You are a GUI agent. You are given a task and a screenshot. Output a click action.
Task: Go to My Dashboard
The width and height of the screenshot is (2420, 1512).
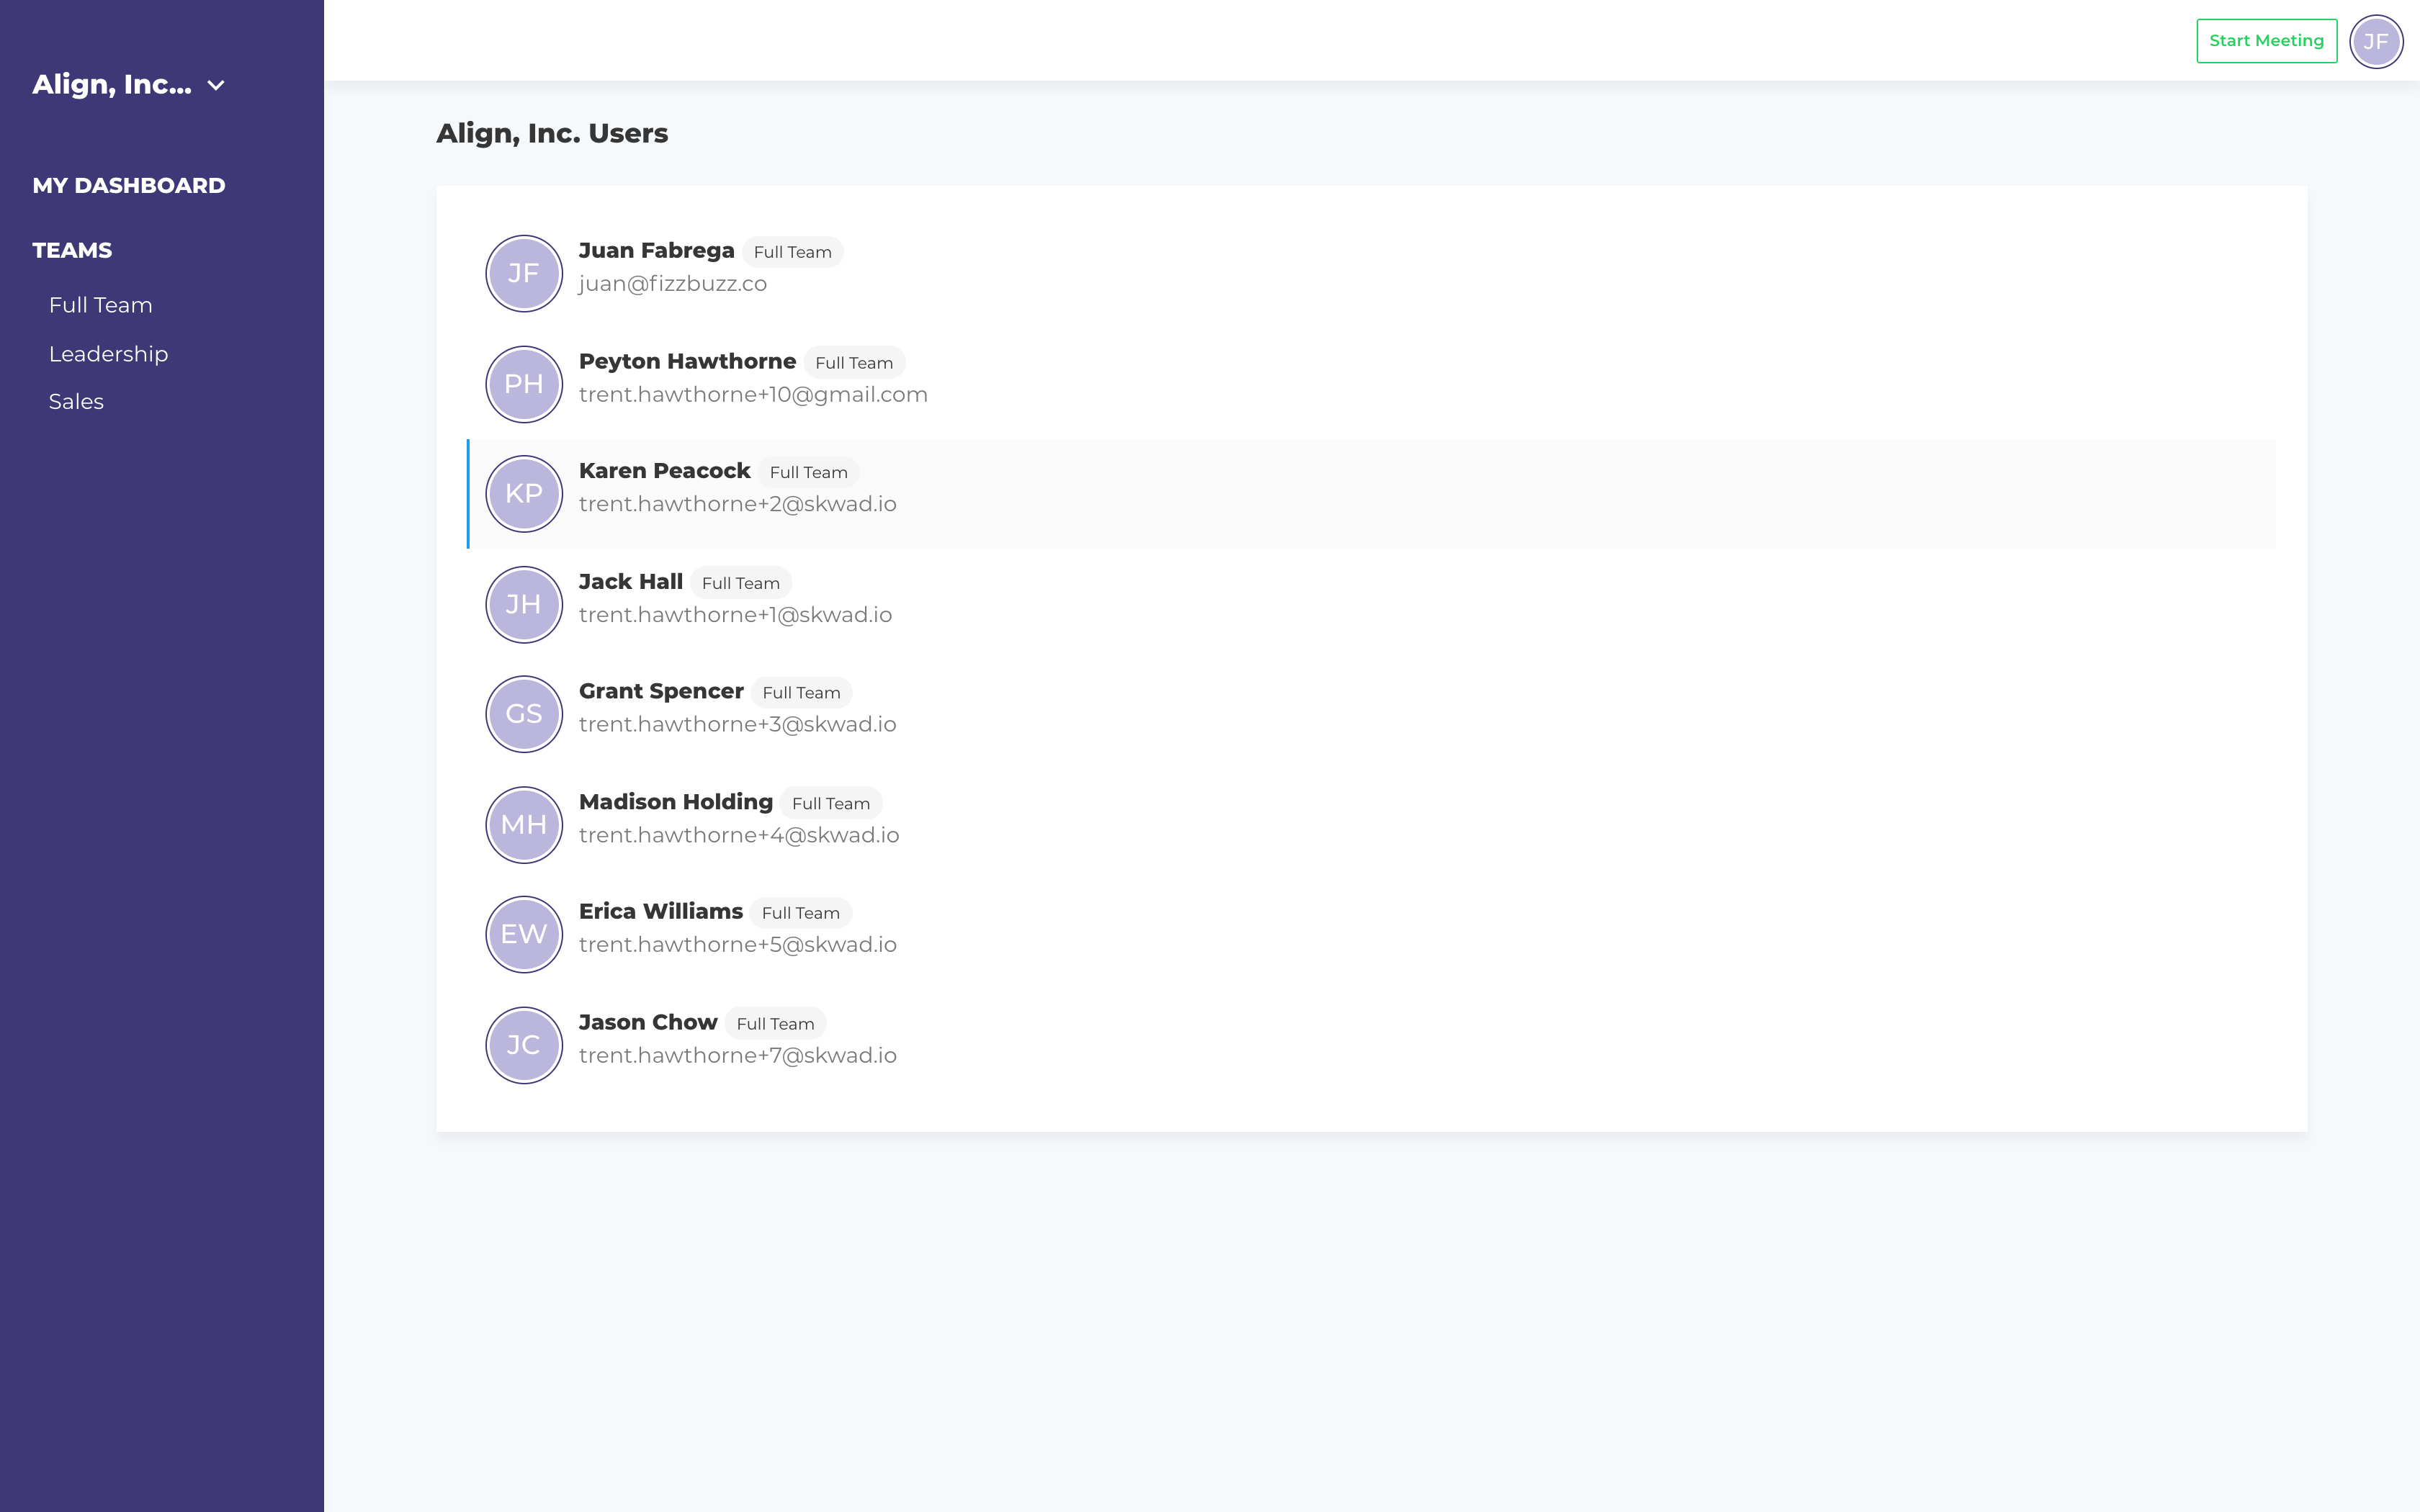[129, 186]
